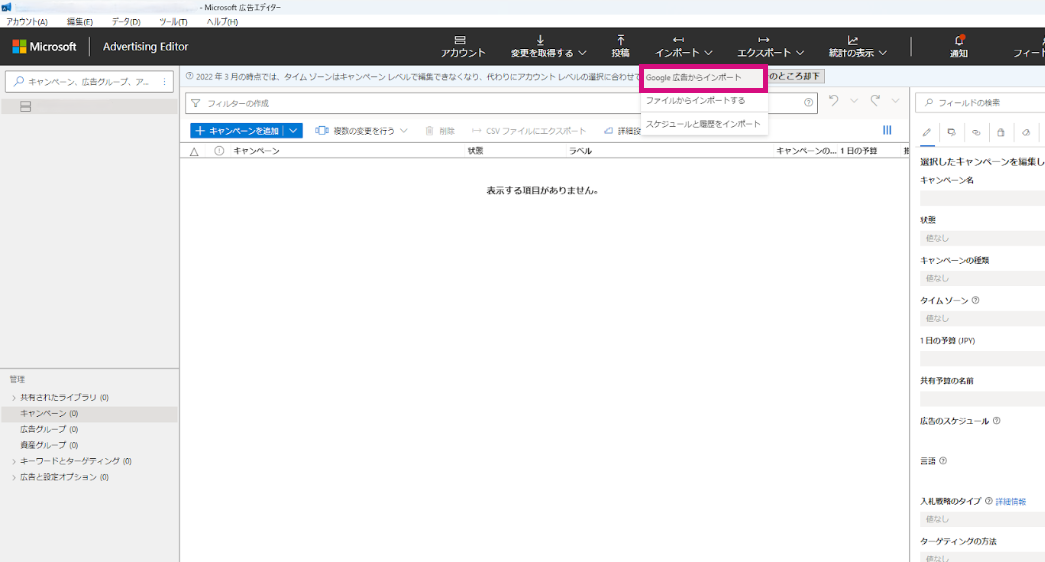Click フィールドの検索 search field
Image resolution: width=1045 pixels, height=562 pixels.
(x=980, y=103)
